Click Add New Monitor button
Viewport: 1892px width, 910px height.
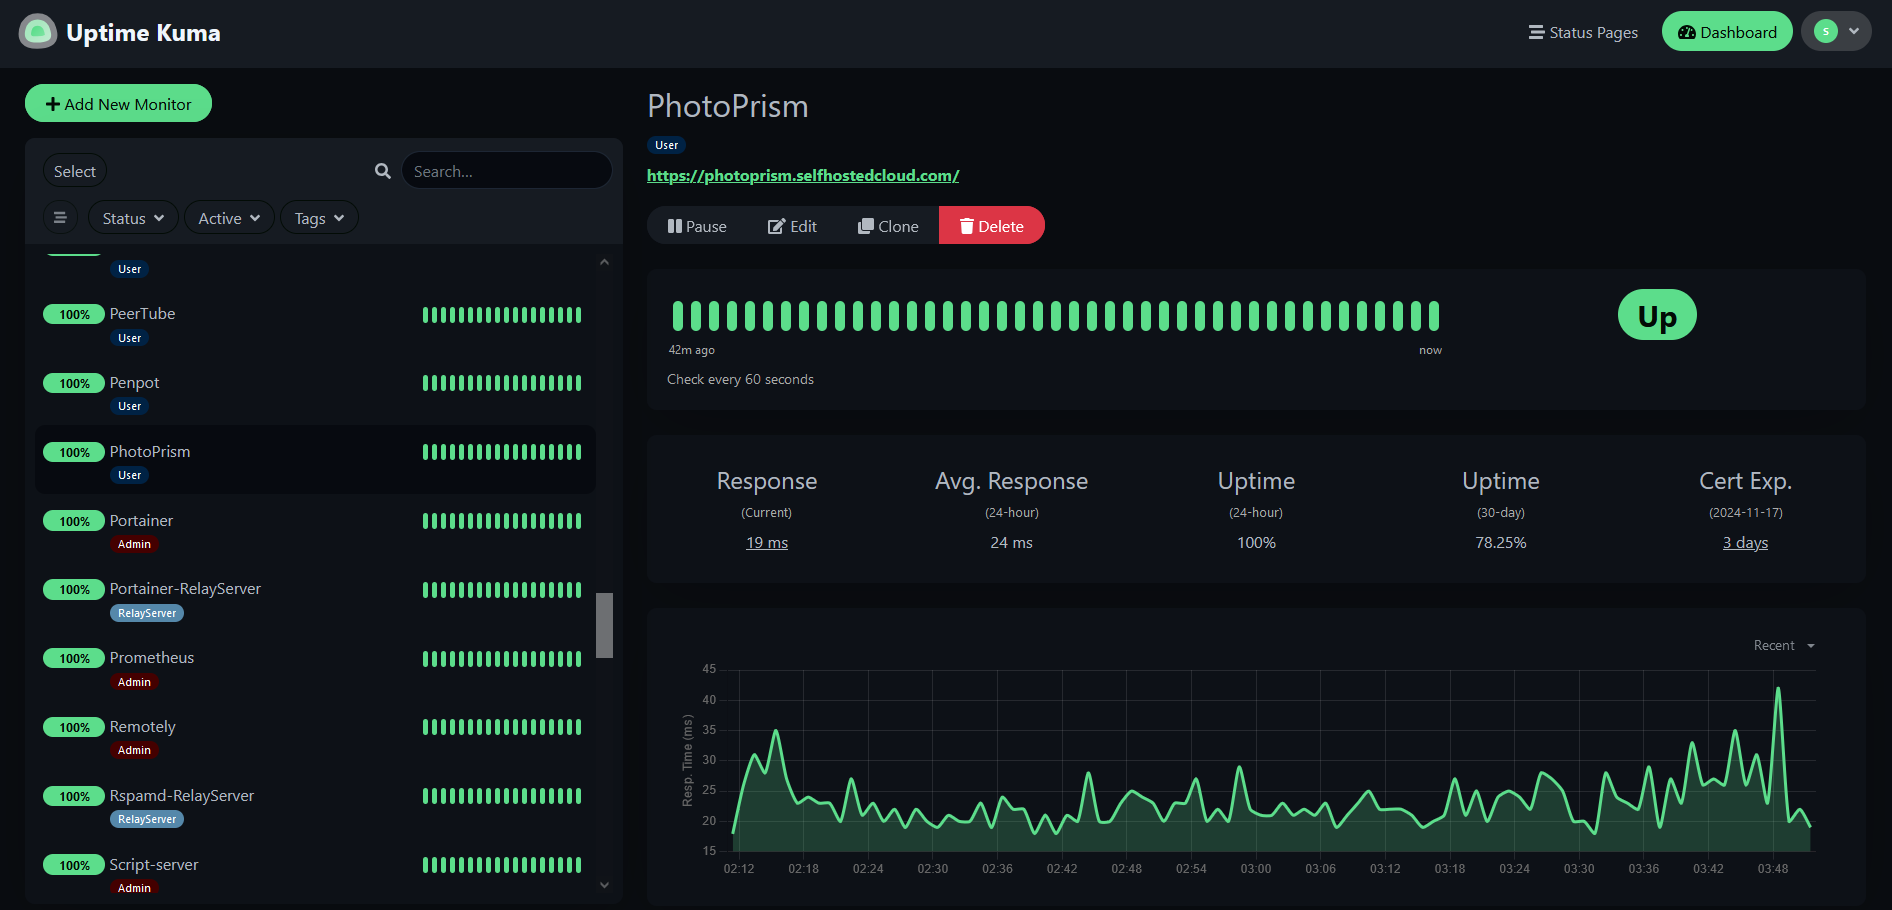tap(118, 104)
